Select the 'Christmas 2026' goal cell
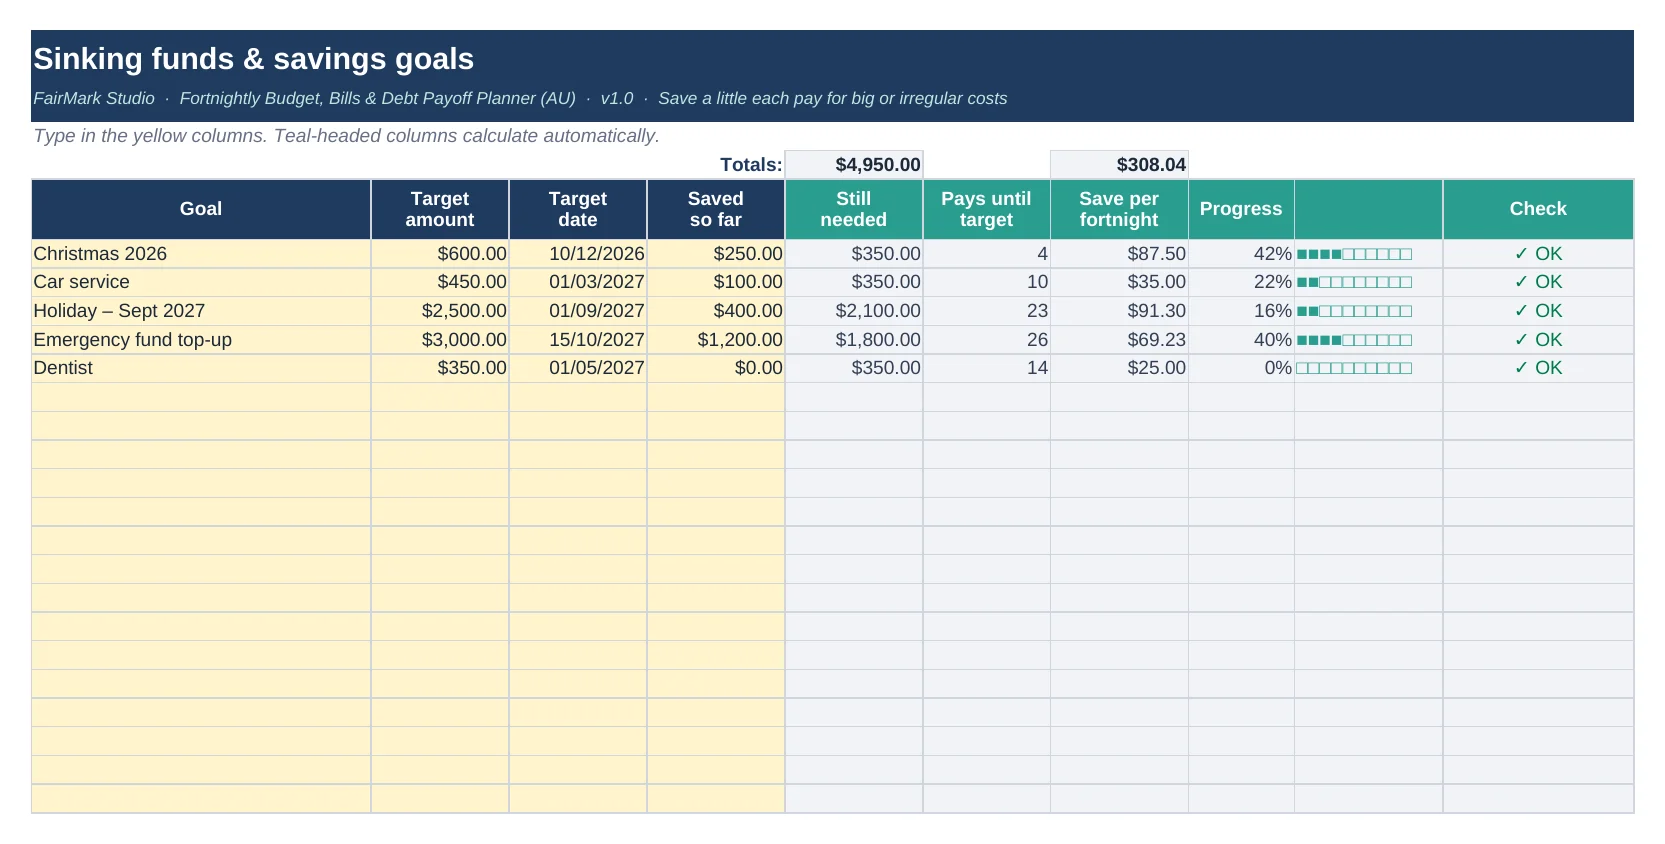Image resolution: width=1665 pixels, height=844 pixels. coord(201,254)
